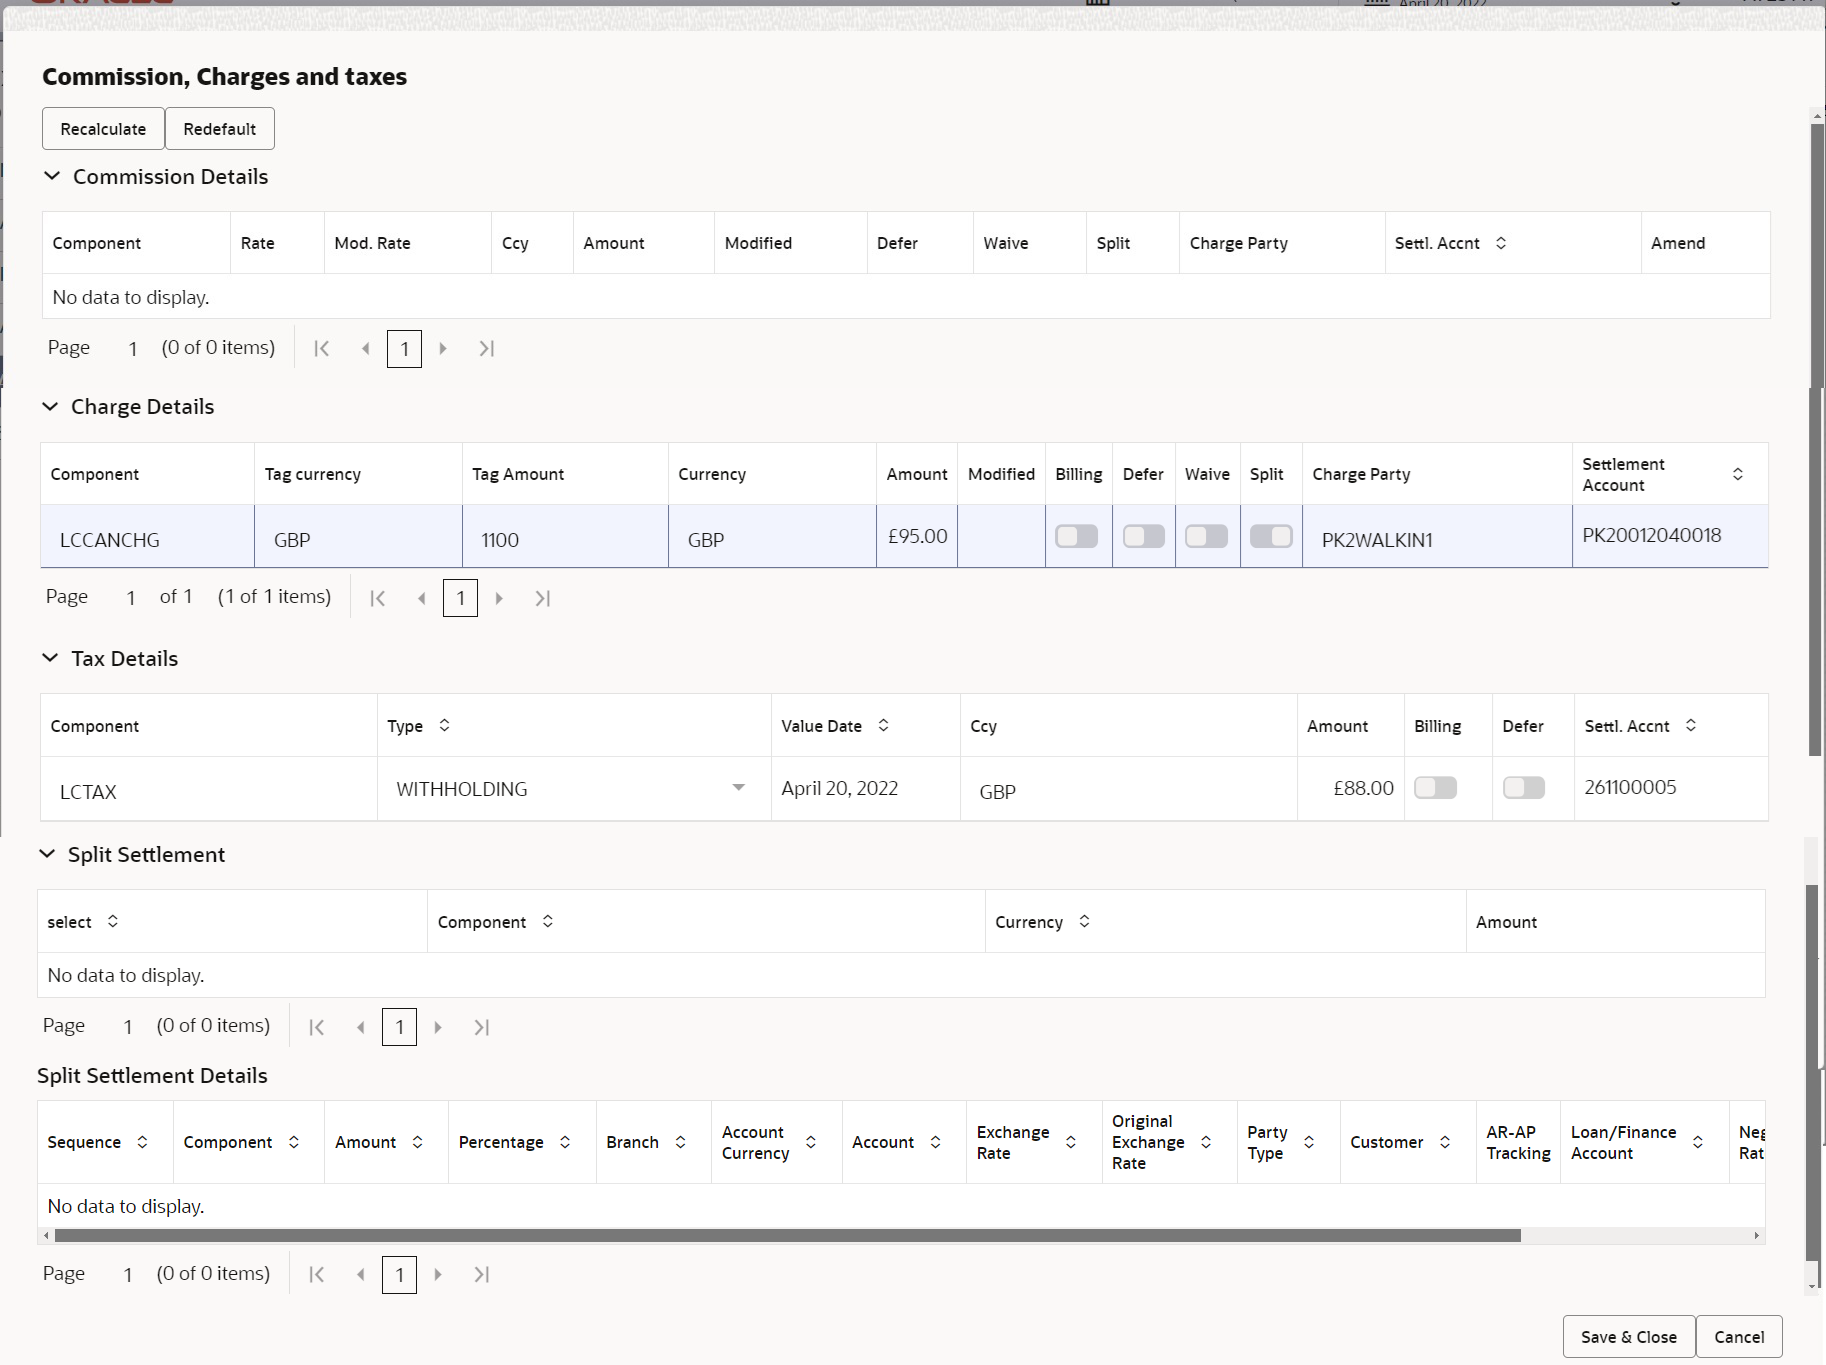This screenshot has height=1365, width=1826.
Task: Sort the Settl. Accnt column in Commission Details
Action: tap(1500, 242)
